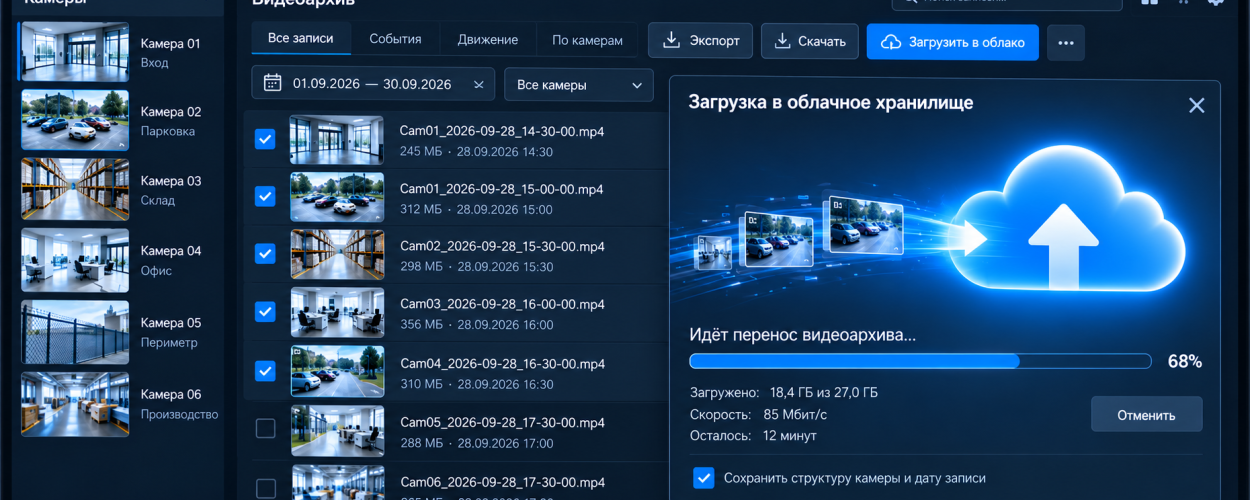Select Камера 01 Вход in the sidebar
Viewport: 1250px width, 500px height.
(x=121, y=52)
